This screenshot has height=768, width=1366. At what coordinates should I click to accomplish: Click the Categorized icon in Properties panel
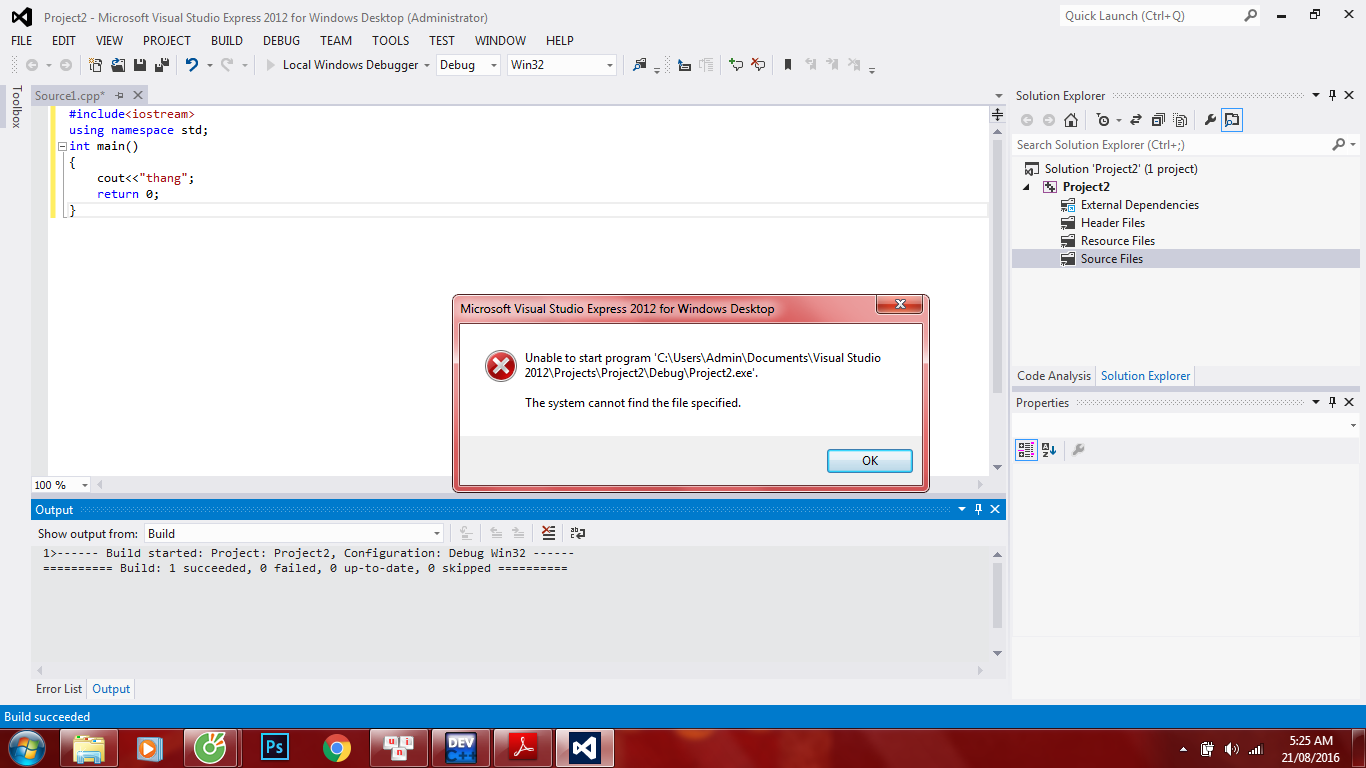pos(1026,450)
